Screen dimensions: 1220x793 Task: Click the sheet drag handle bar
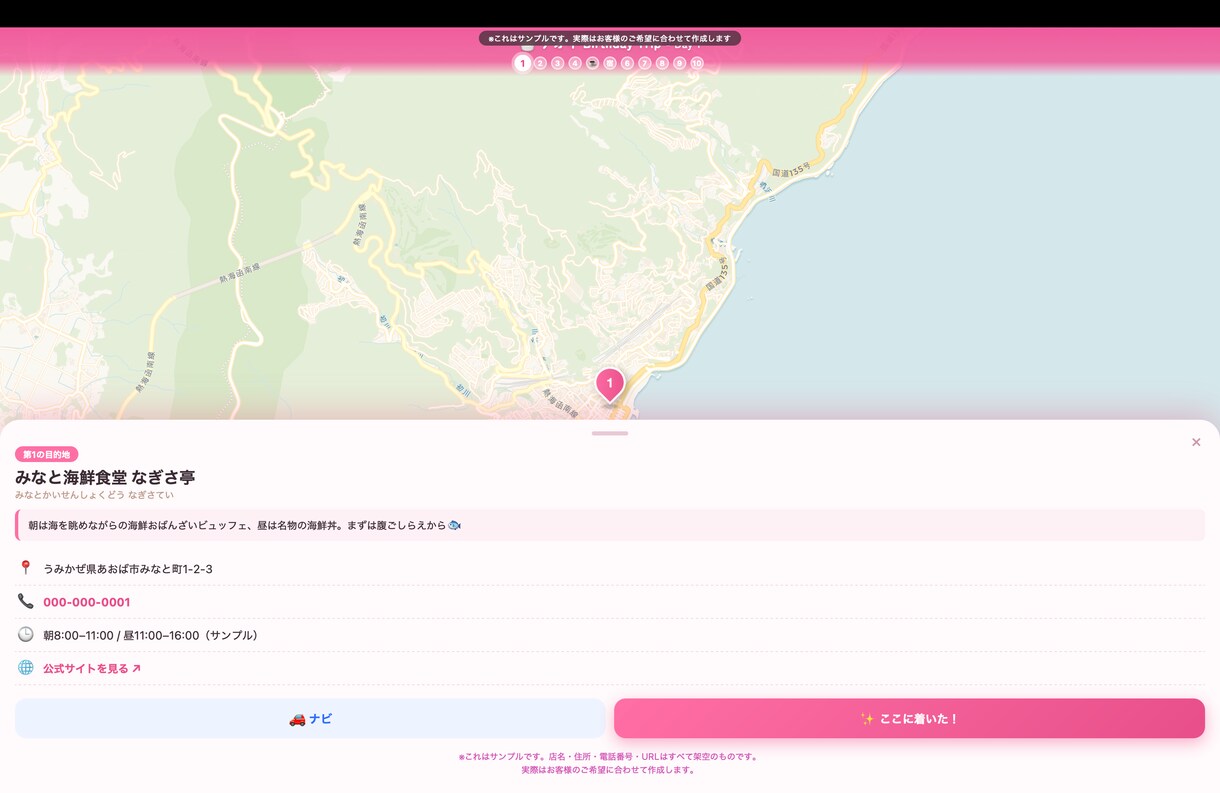(x=610, y=433)
